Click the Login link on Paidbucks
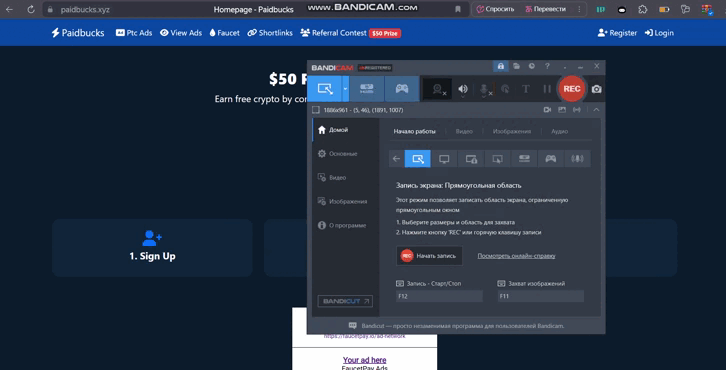This screenshot has height=370, width=726. (659, 33)
